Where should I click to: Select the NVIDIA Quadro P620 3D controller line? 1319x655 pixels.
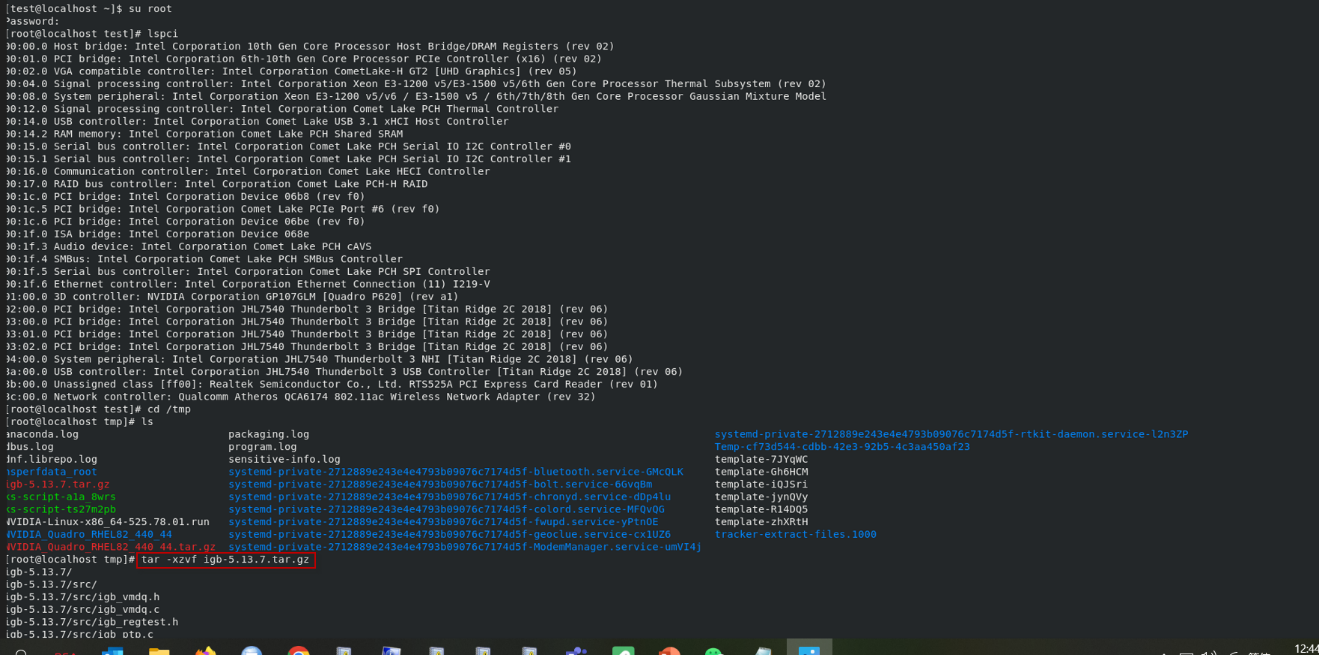click(x=231, y=296)
